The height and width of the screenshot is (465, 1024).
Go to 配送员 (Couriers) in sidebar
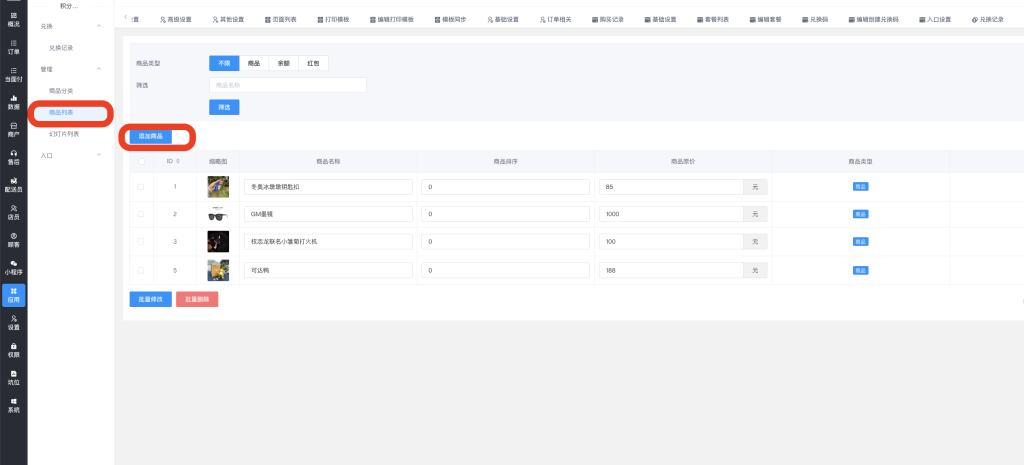click(x=13, y=184)
